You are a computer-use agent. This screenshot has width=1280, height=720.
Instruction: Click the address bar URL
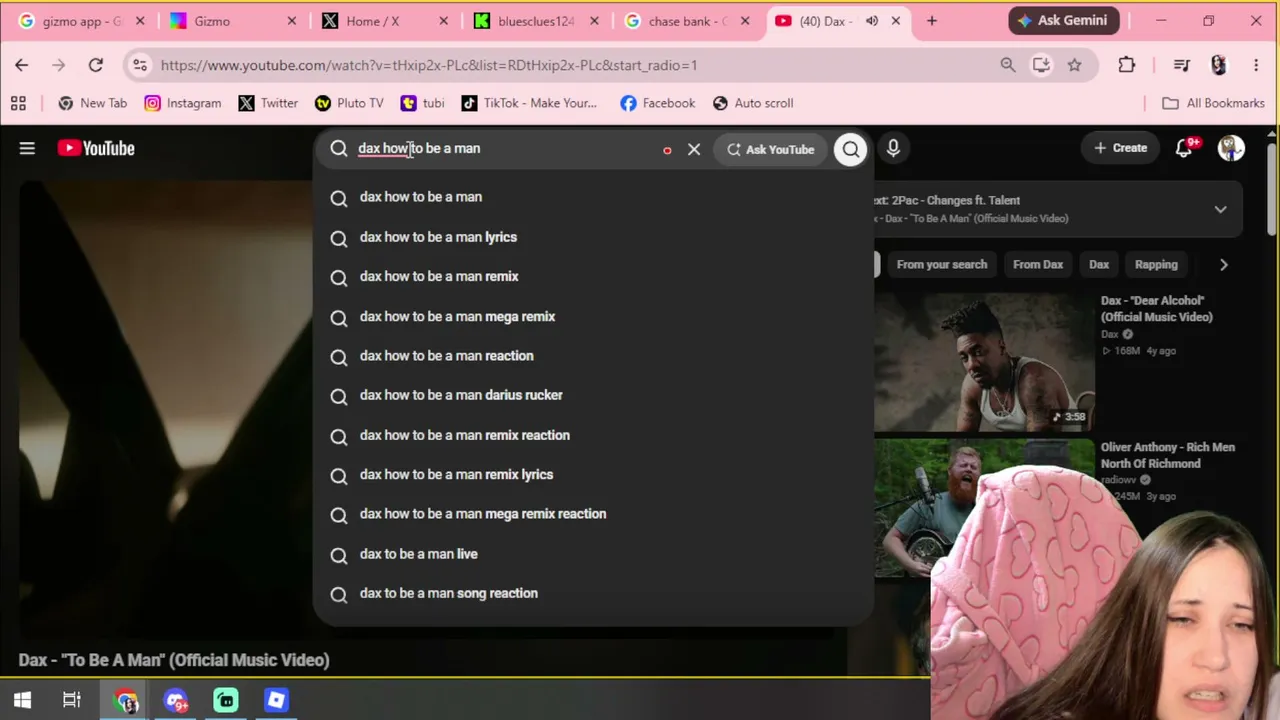(x=429, y=65)
